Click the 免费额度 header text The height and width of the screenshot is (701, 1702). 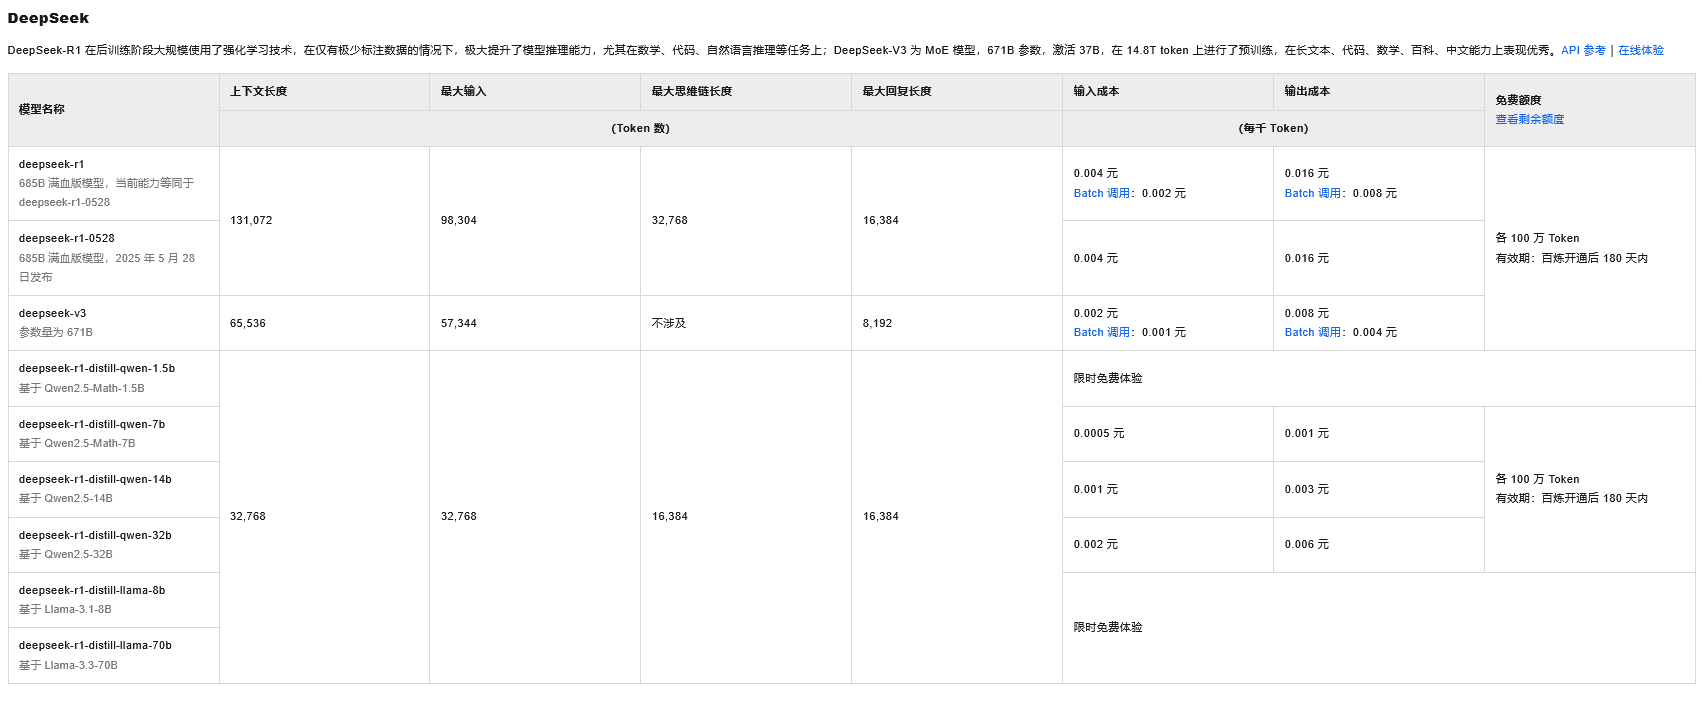1519,100
